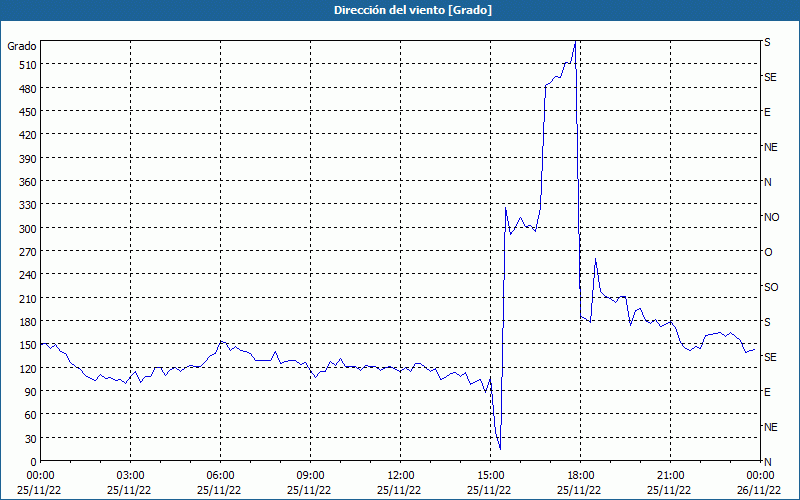Select the 180 value on the Grado axis
Screen dimensions: 800x500
point(29,322)
